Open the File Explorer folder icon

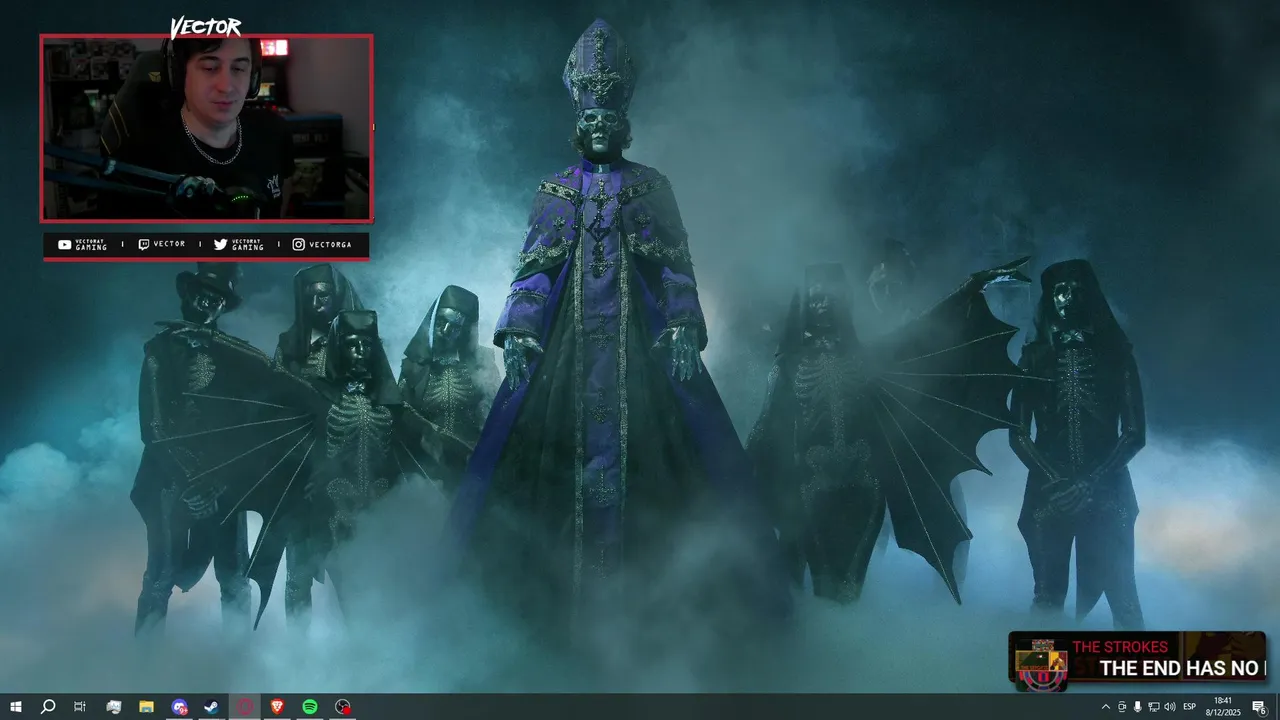point(146,707)
